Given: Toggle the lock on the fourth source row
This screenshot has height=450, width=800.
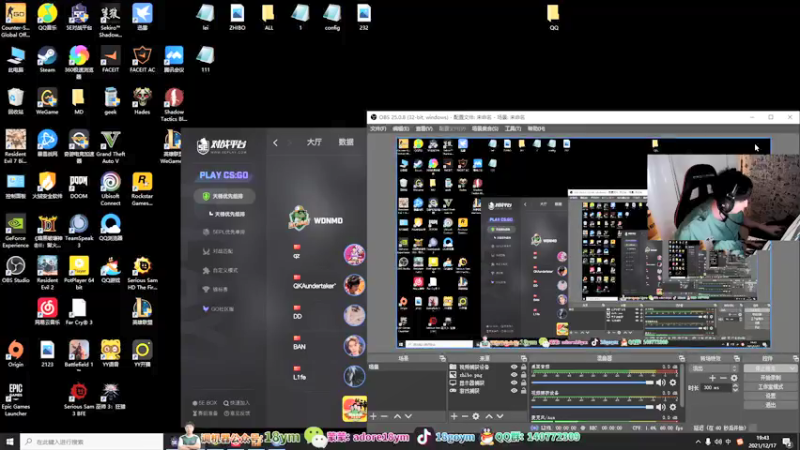Looking at the screenshot, I should (x=523, y=391).
